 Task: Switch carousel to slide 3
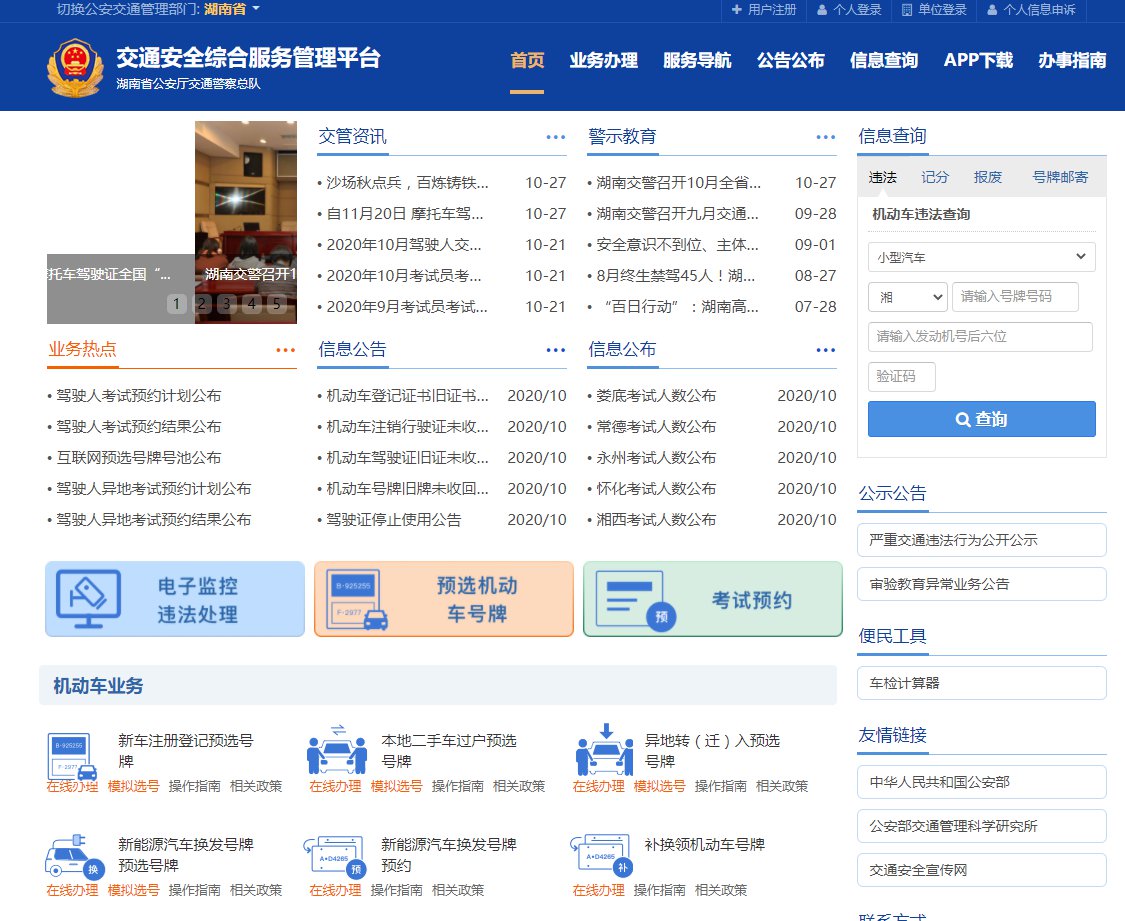(x=227, y=304)
